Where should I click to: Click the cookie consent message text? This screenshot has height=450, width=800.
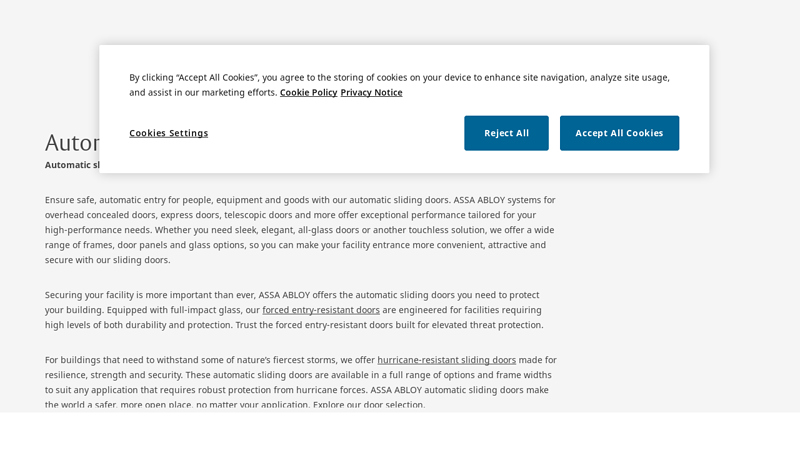(399, 78)
